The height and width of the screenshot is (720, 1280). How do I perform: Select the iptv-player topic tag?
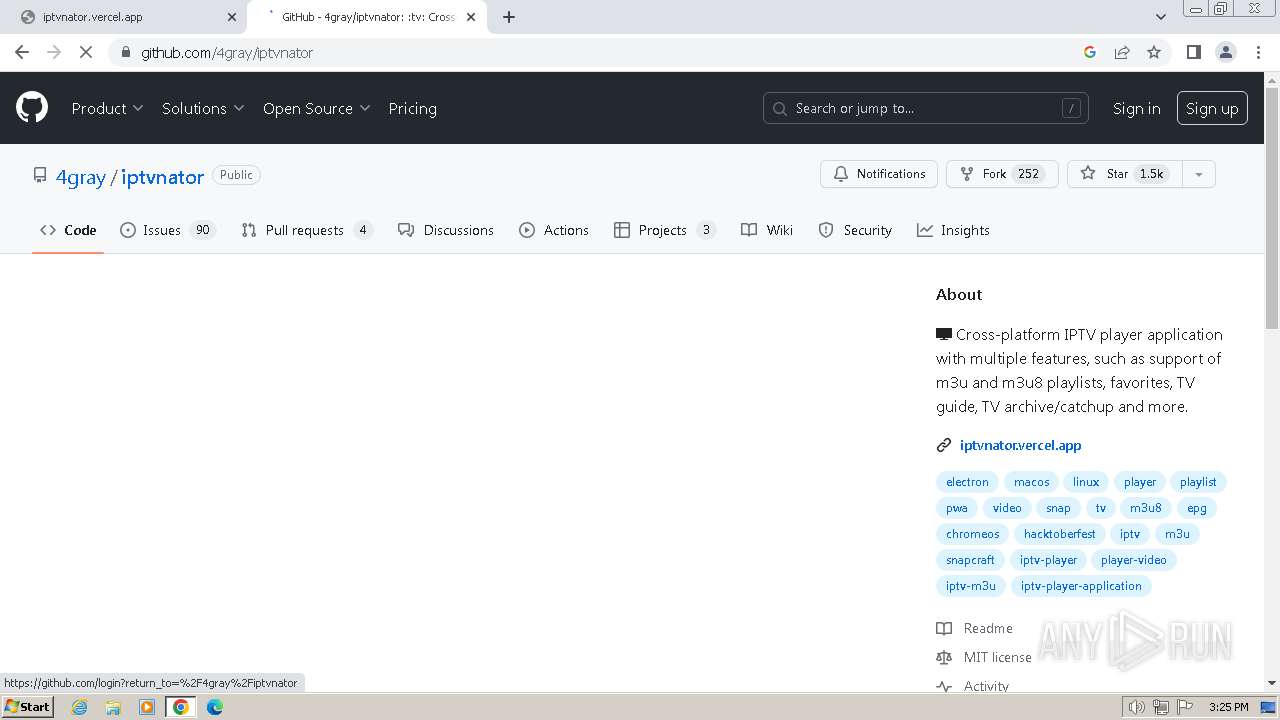pyautogui.click(x=1048, y=560)
